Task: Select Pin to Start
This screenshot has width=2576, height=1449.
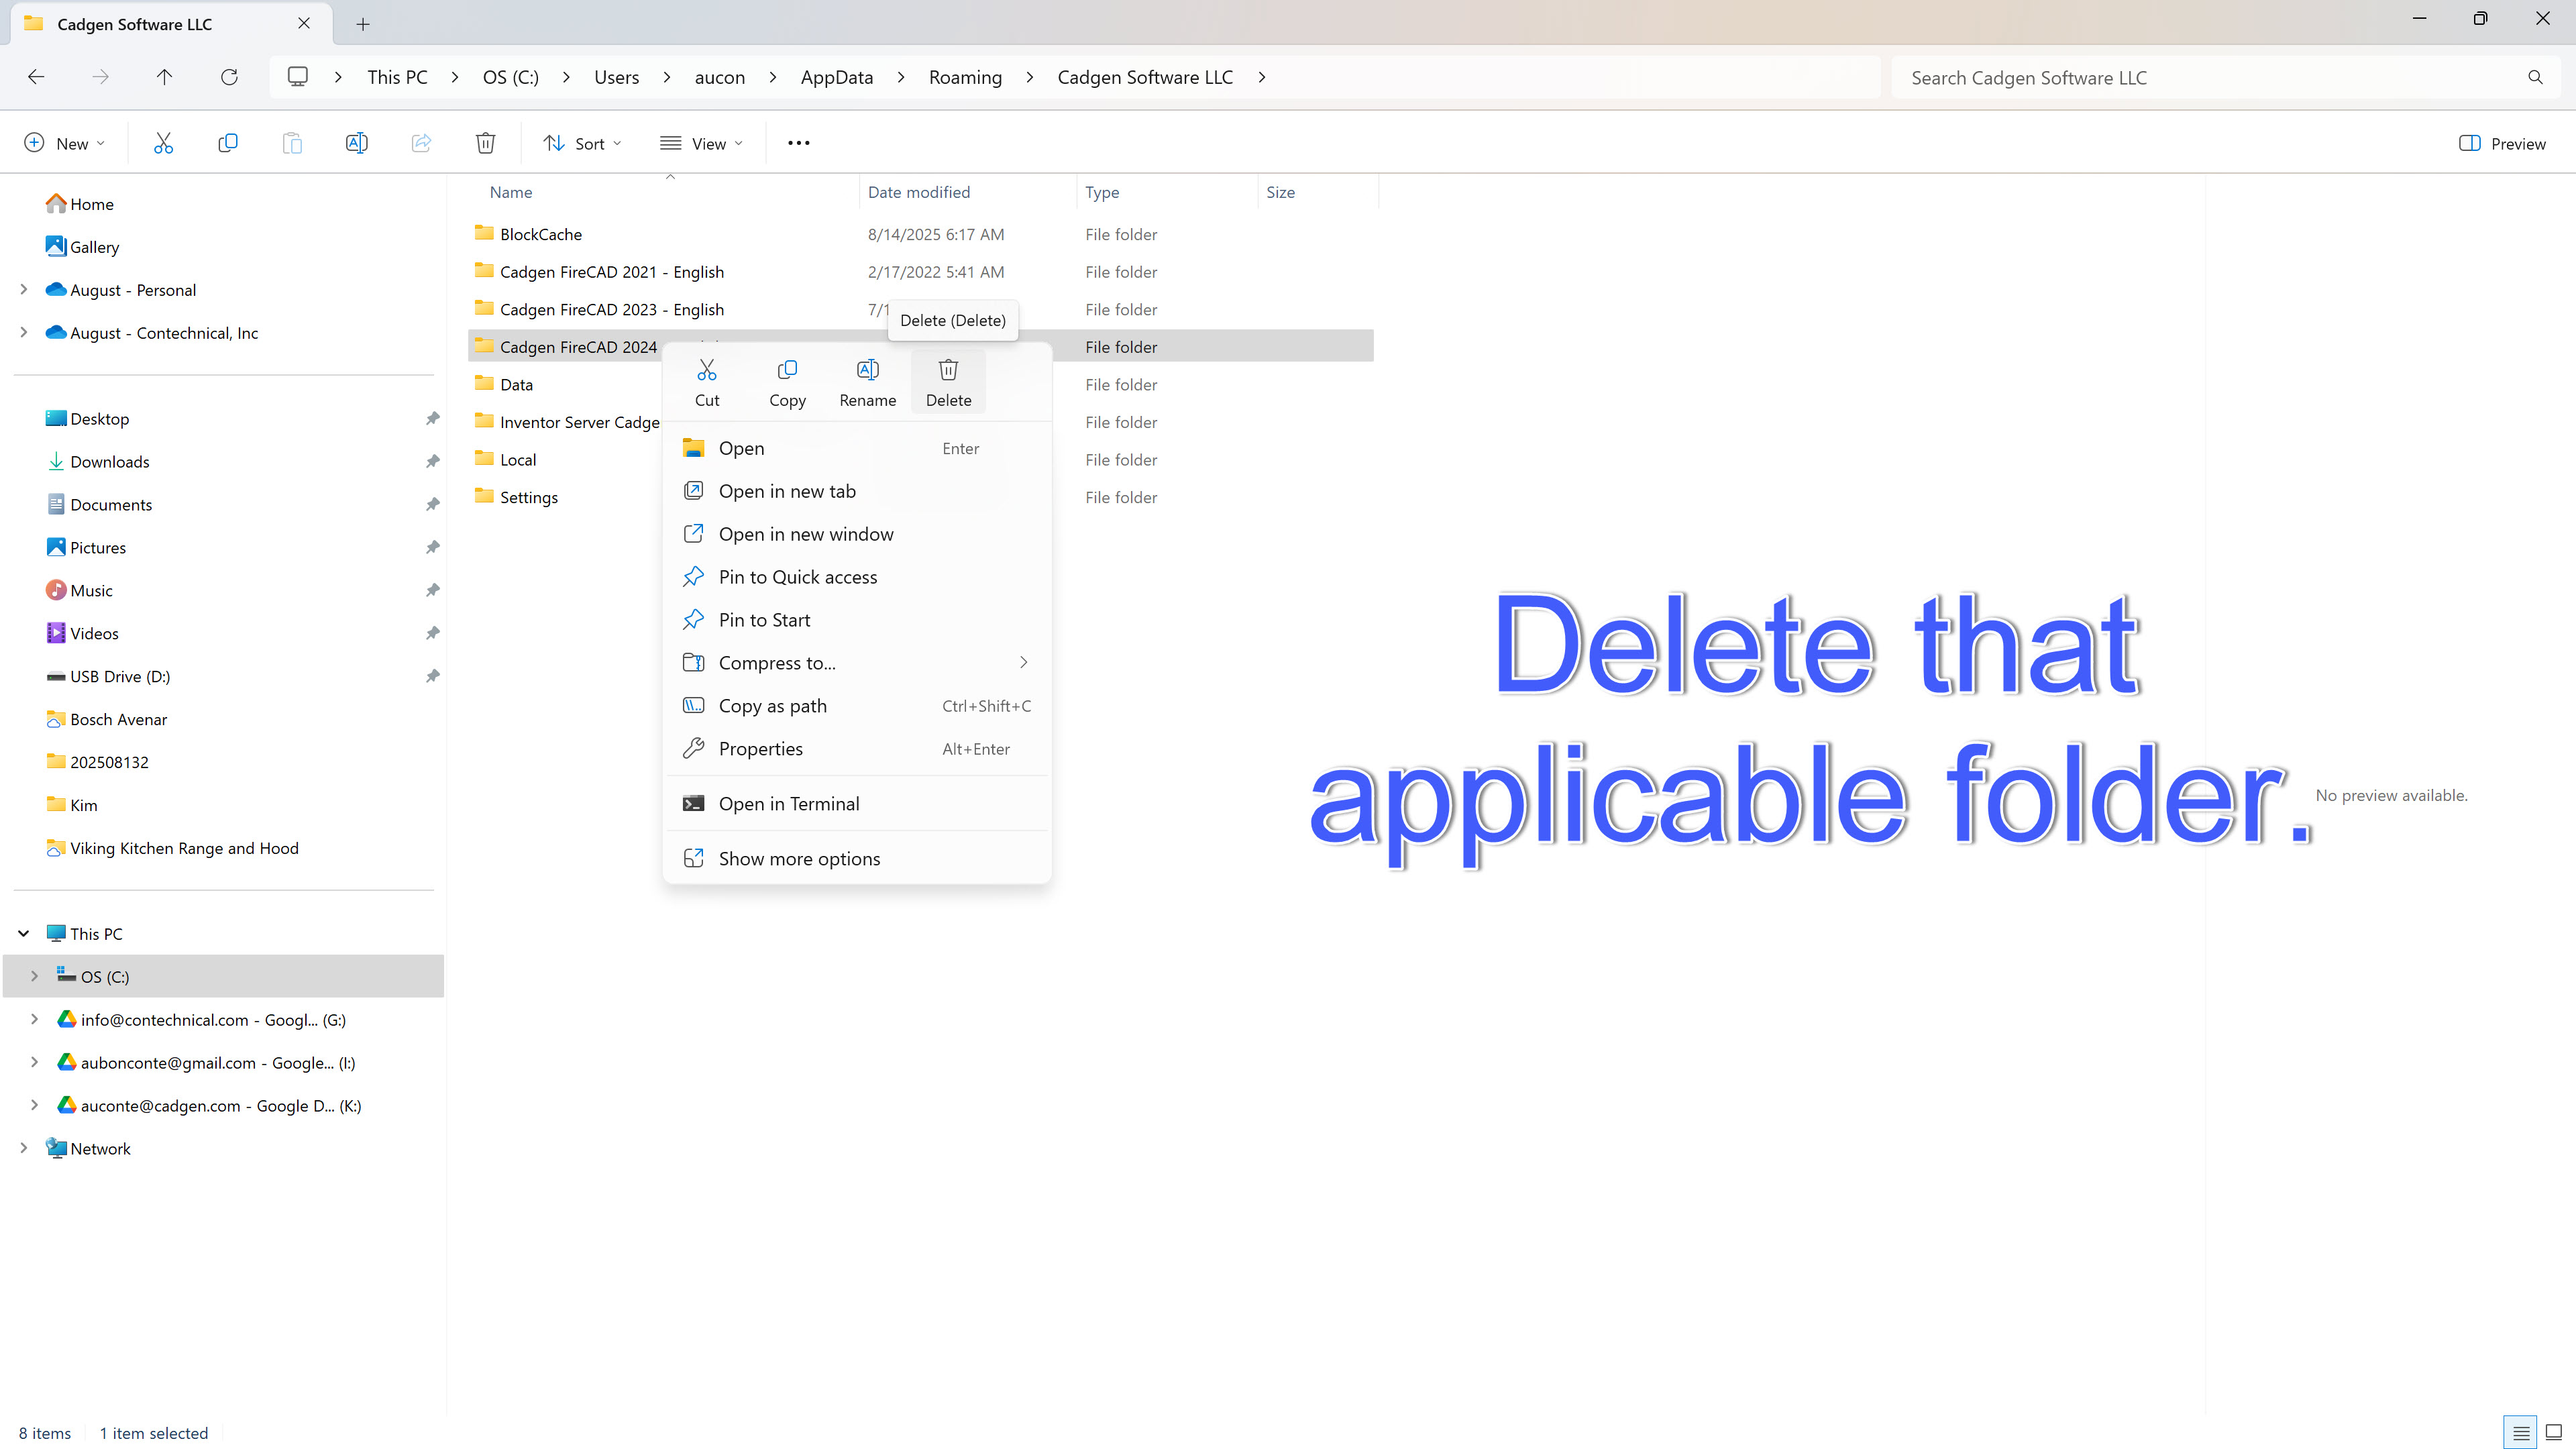Action: click(857, 620)
